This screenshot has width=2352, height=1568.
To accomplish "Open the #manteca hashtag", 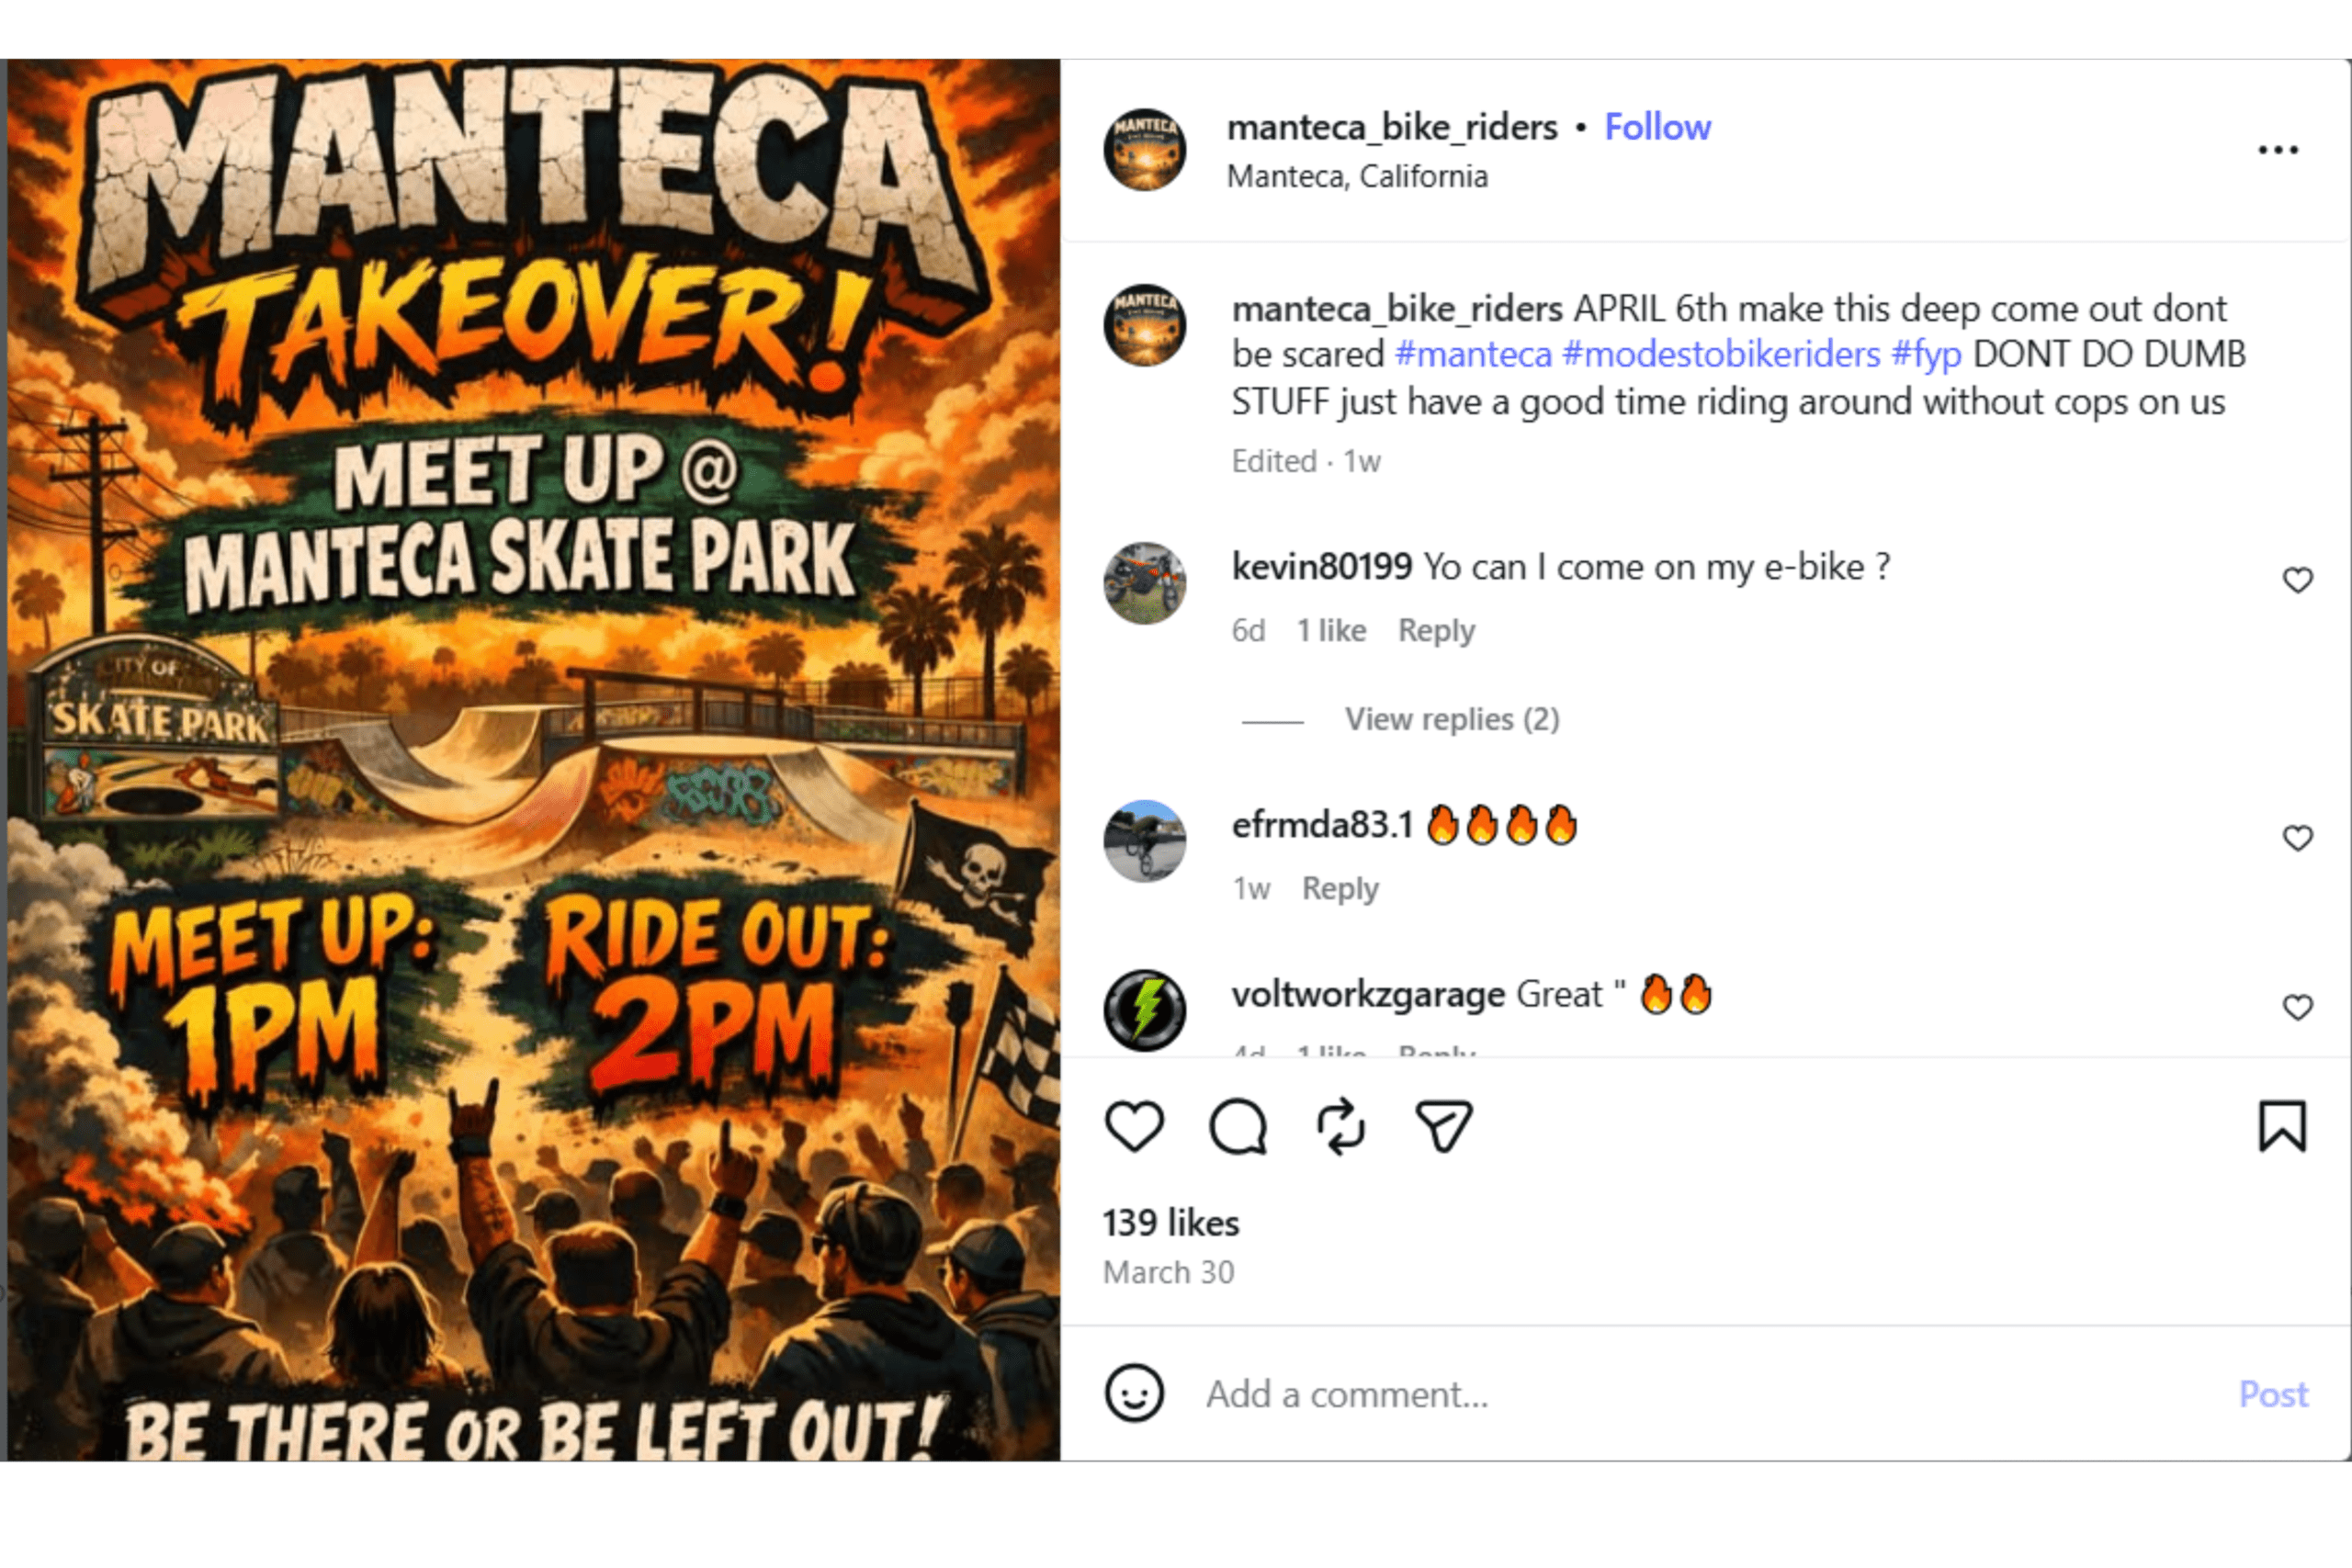I will (1473, 354).
